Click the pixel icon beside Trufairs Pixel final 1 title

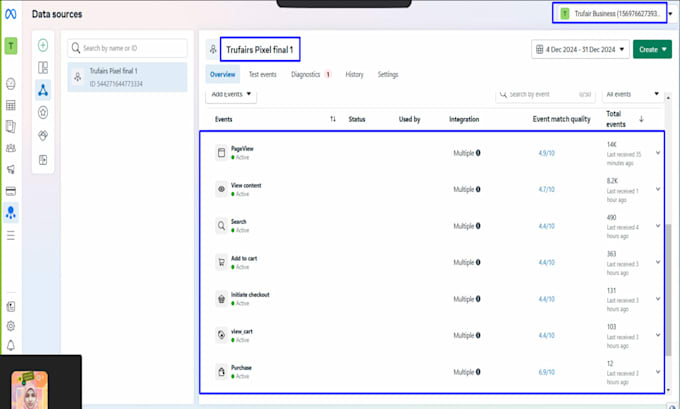click(x=213, y=49)
